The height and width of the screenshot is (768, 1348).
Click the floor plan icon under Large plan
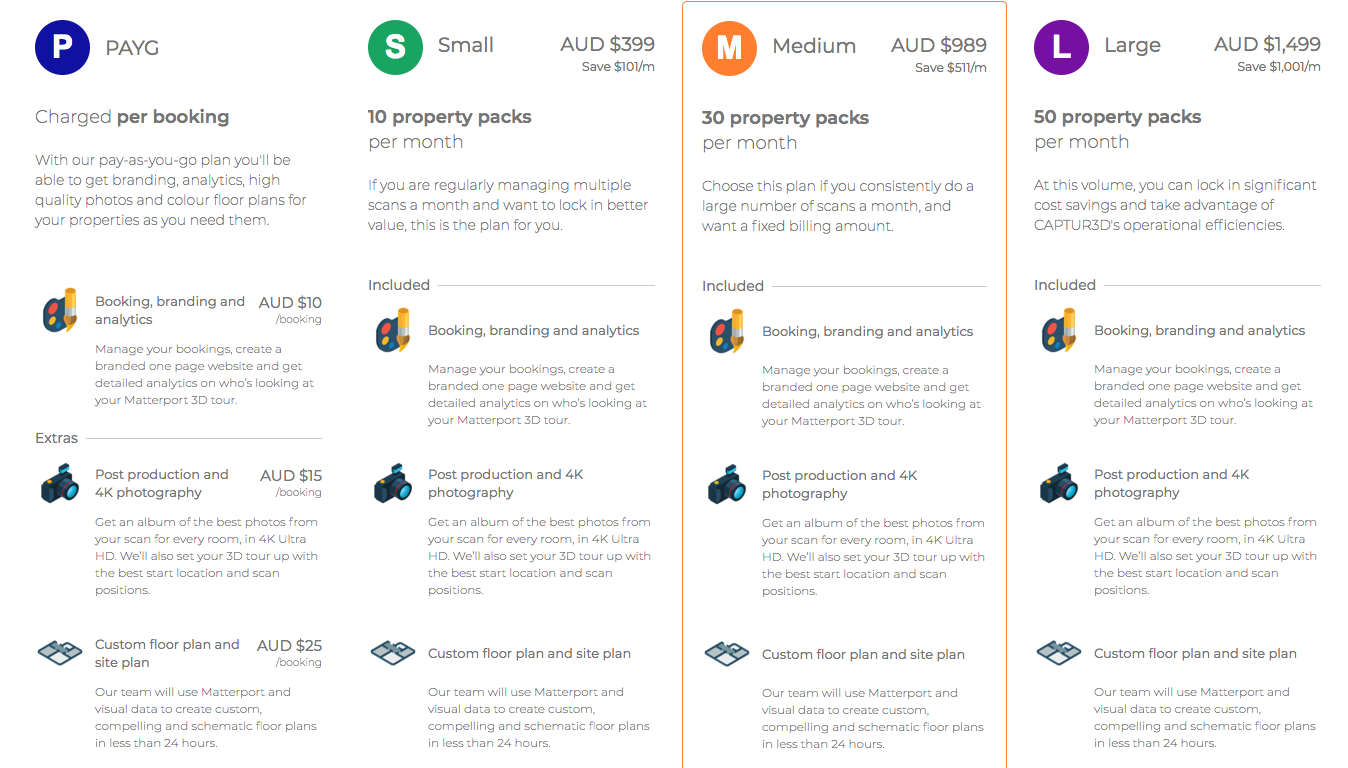[1059, 653]
